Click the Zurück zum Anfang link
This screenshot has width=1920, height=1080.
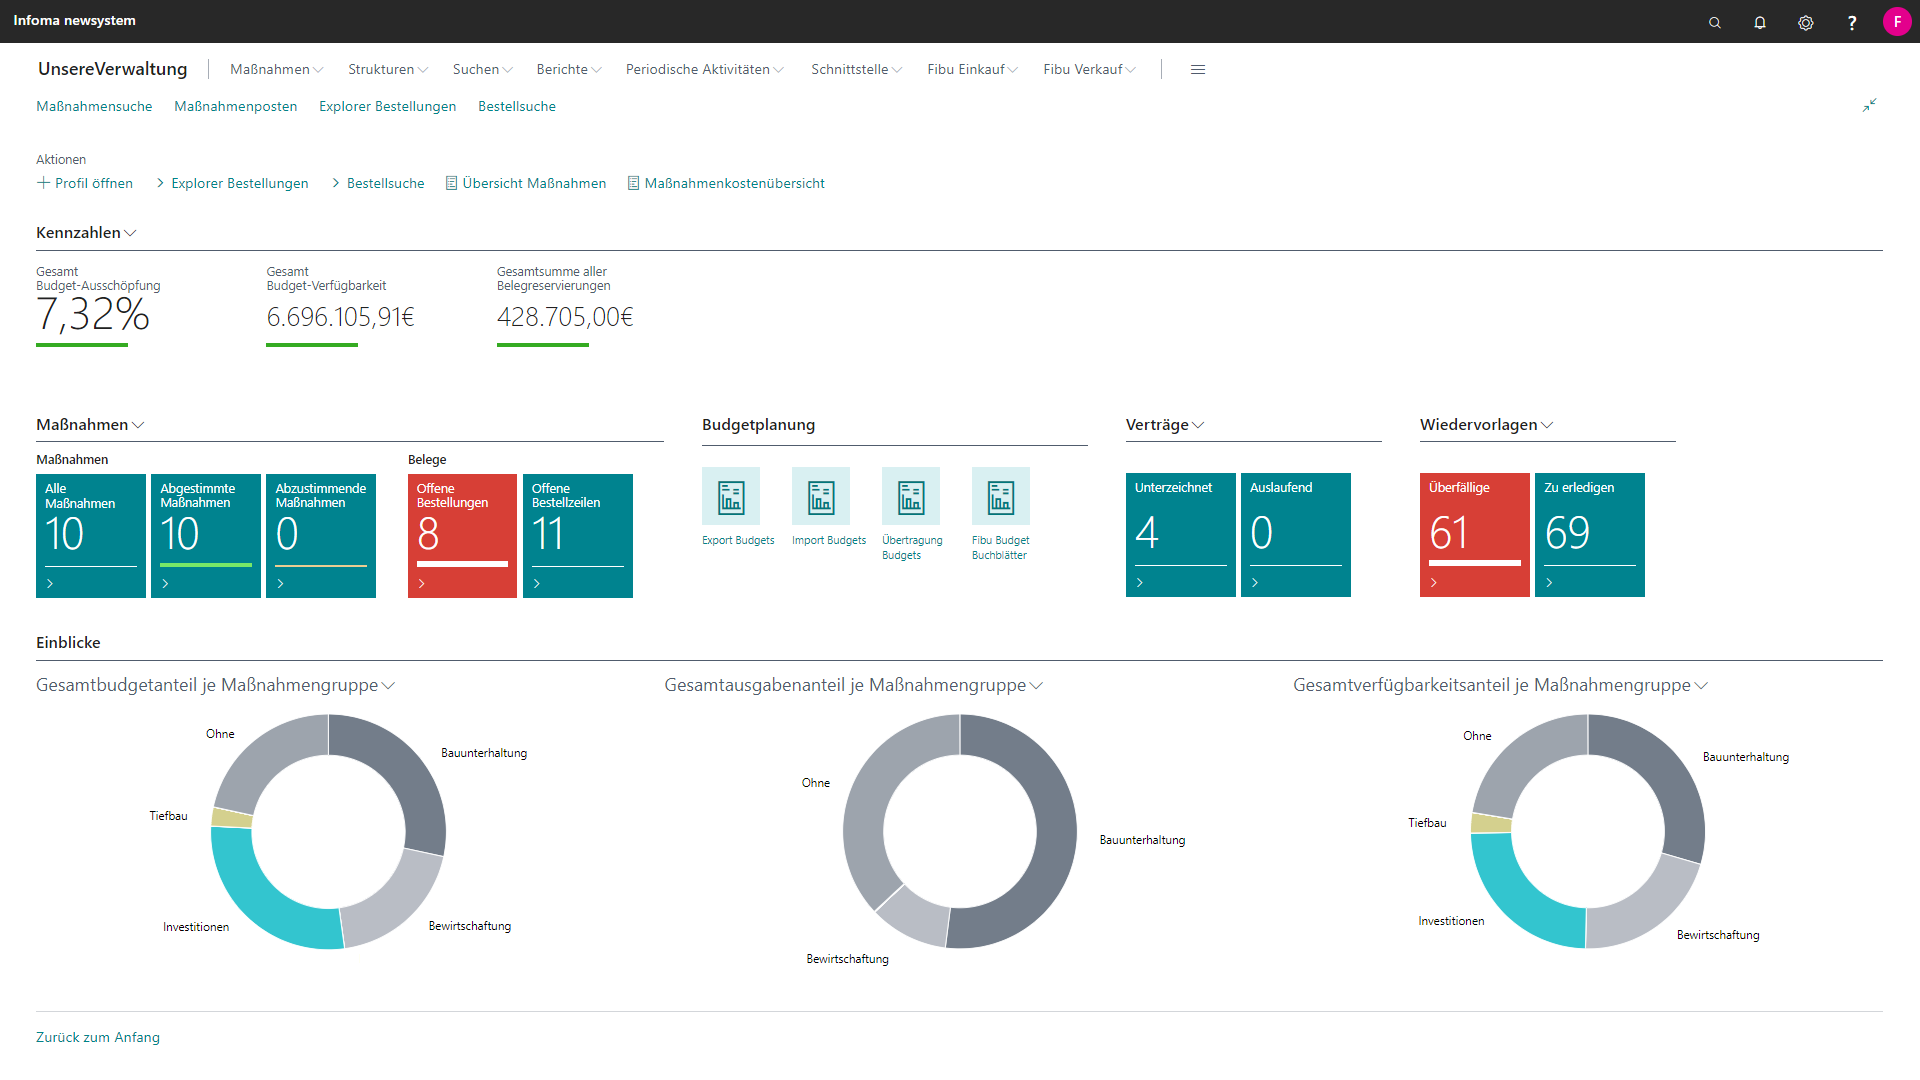tap(98, 1037)
